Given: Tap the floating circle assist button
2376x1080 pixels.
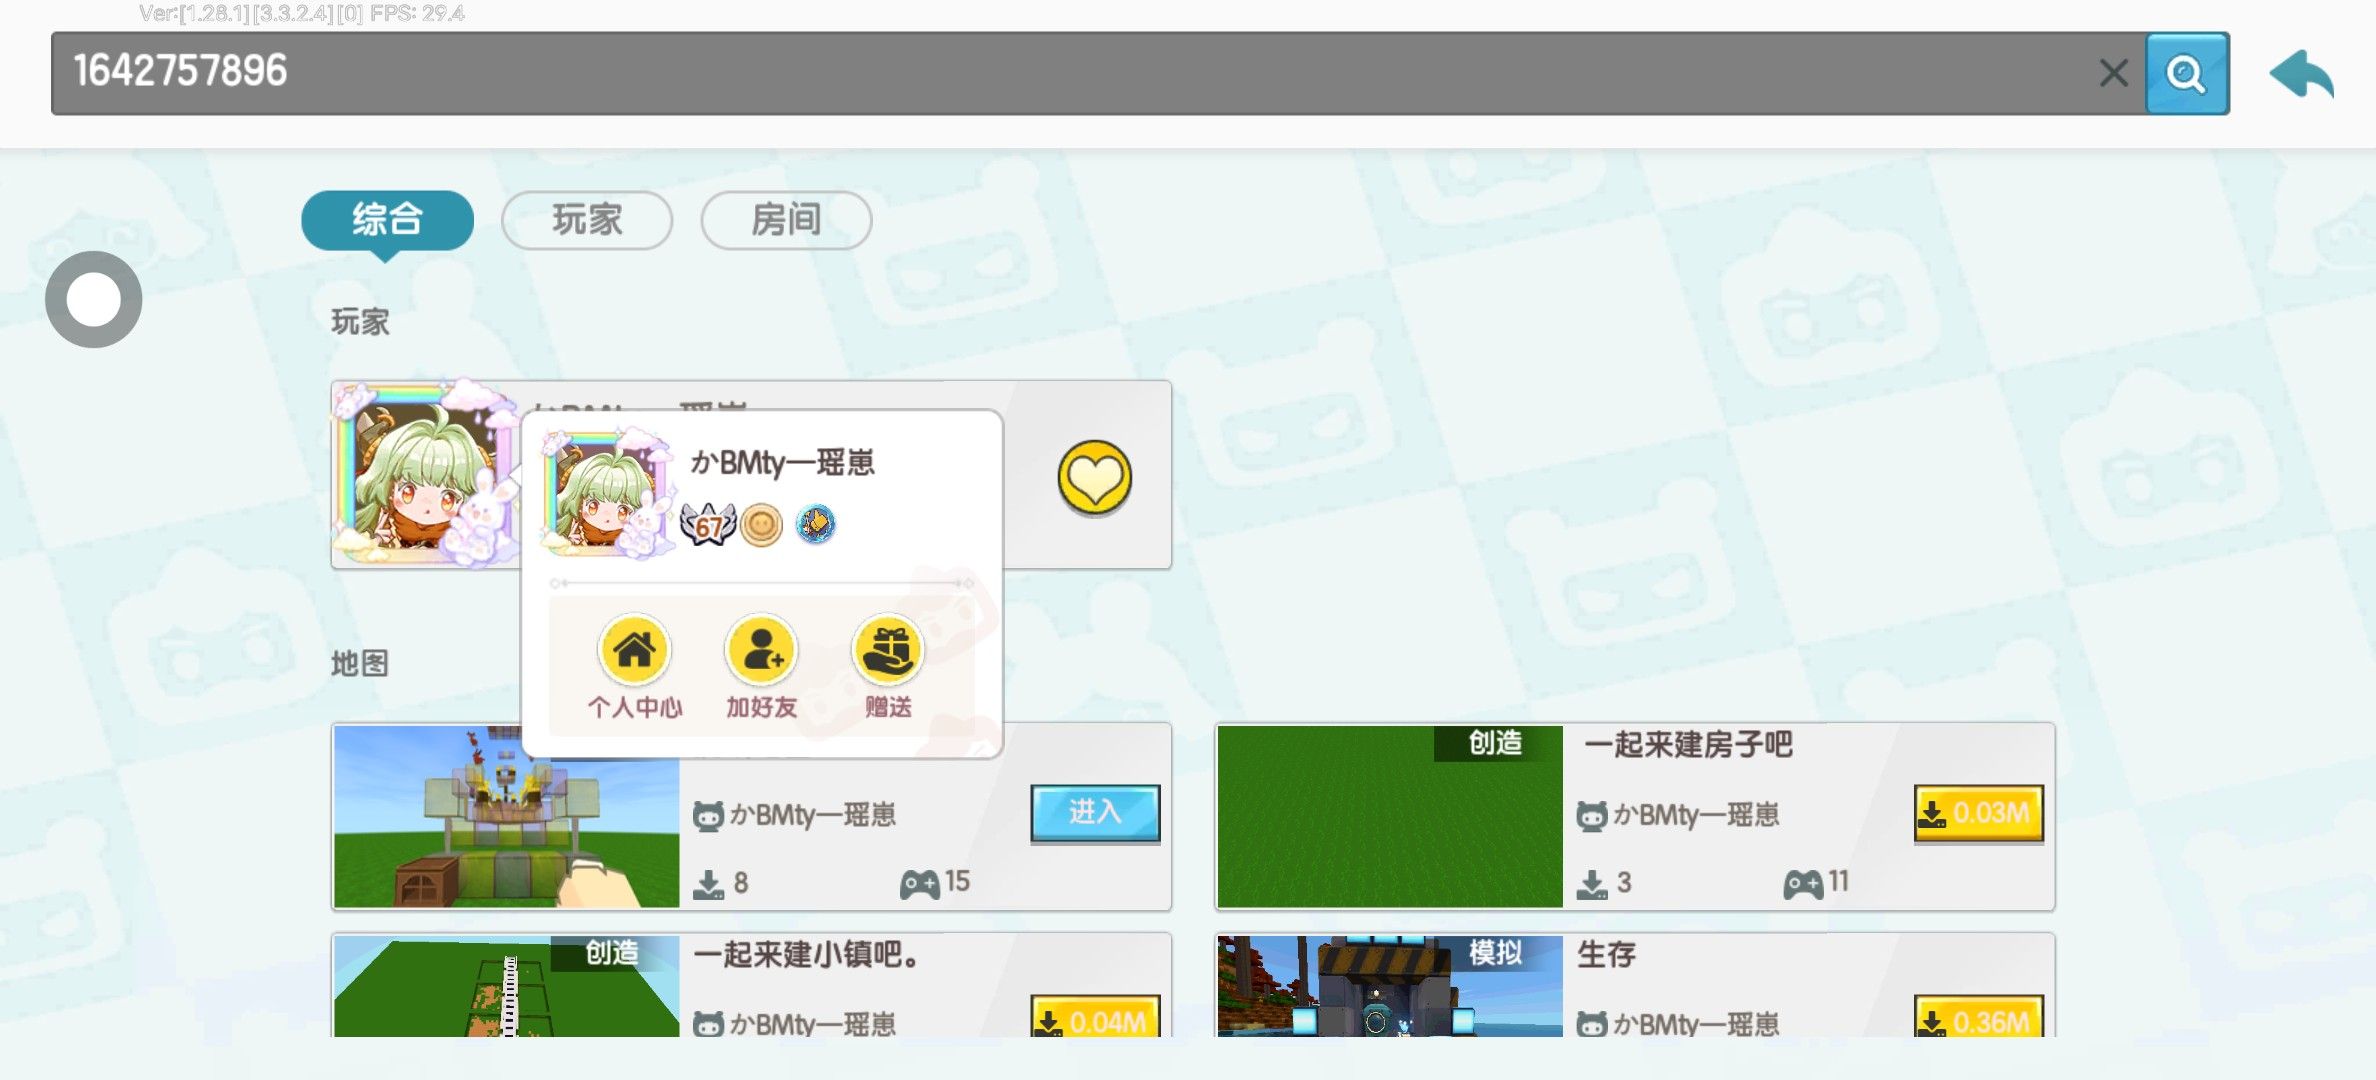Looking at the screenshot, I should [94, 299].
